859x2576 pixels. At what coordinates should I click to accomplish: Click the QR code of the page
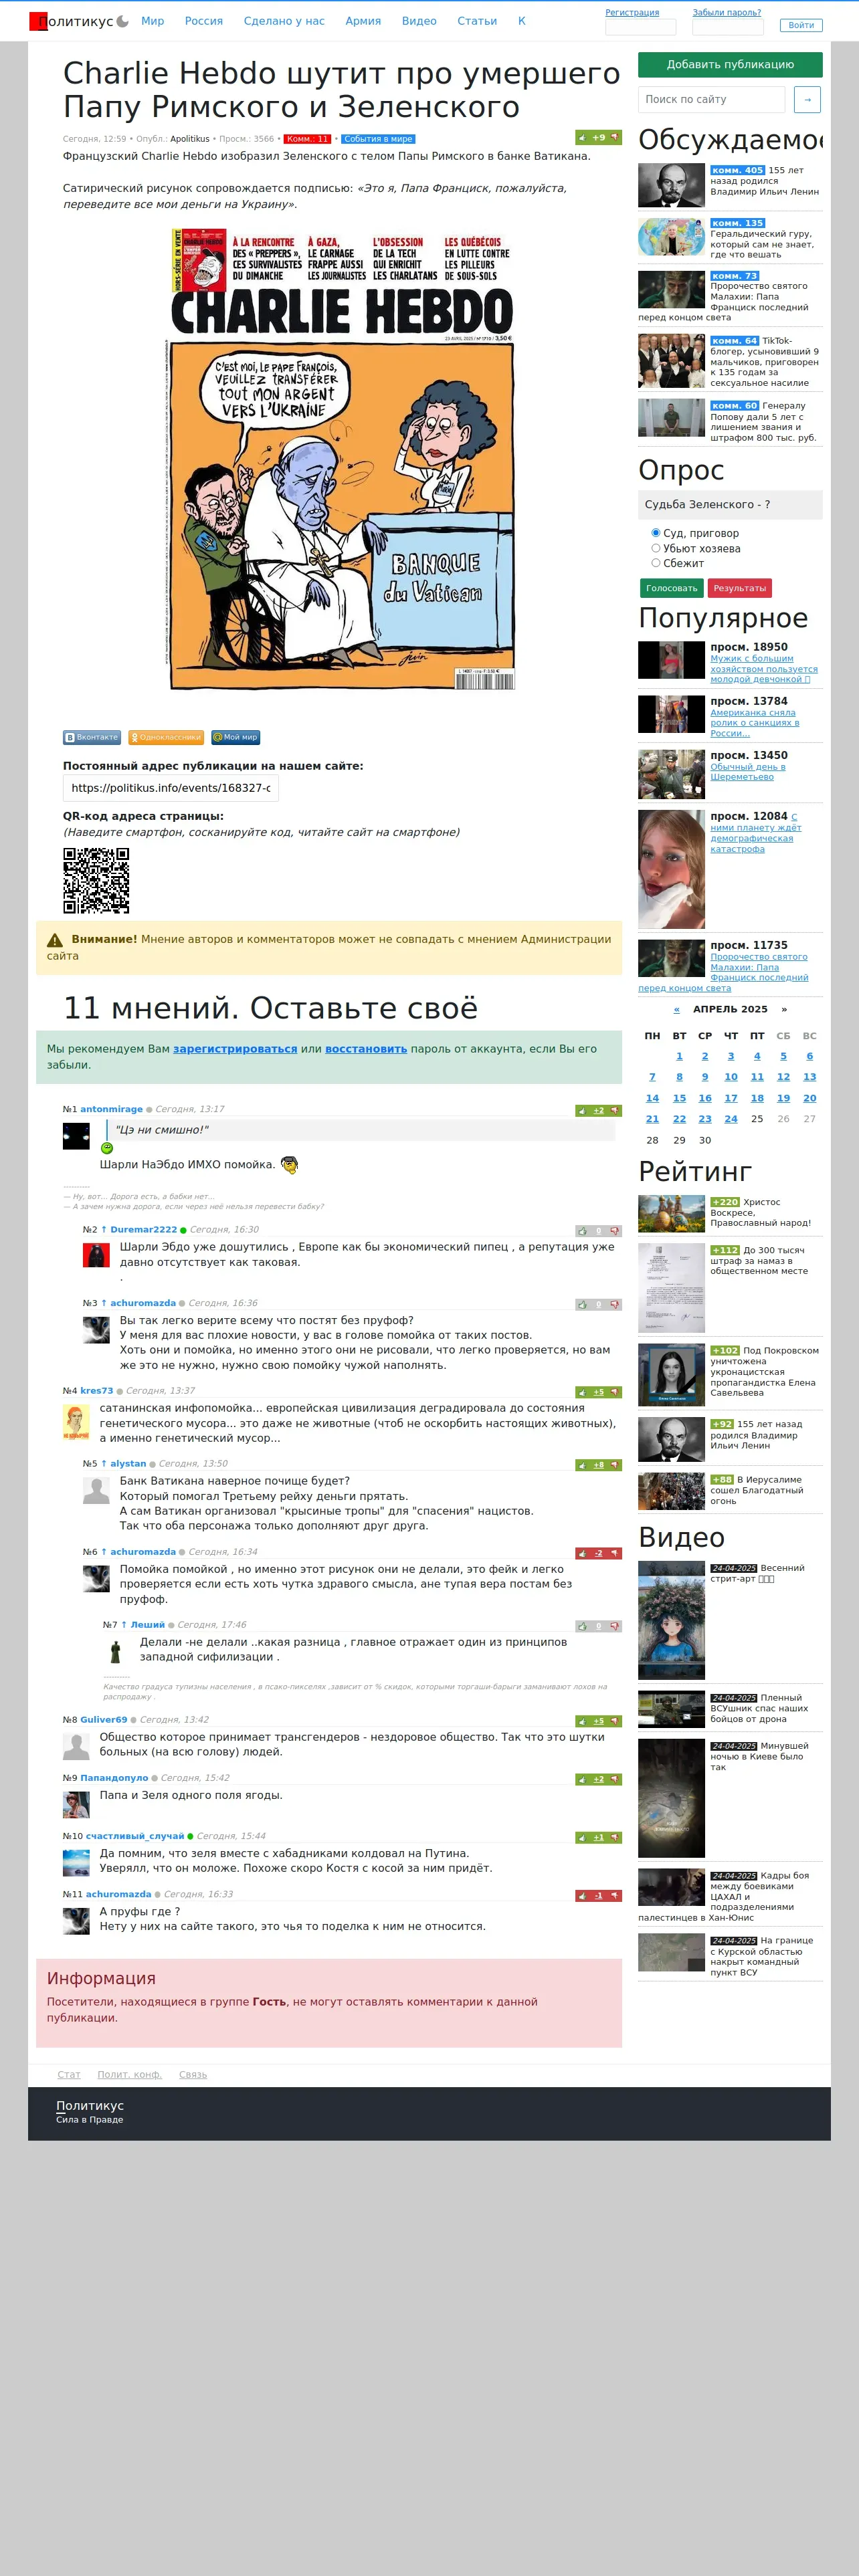point(96,881)
